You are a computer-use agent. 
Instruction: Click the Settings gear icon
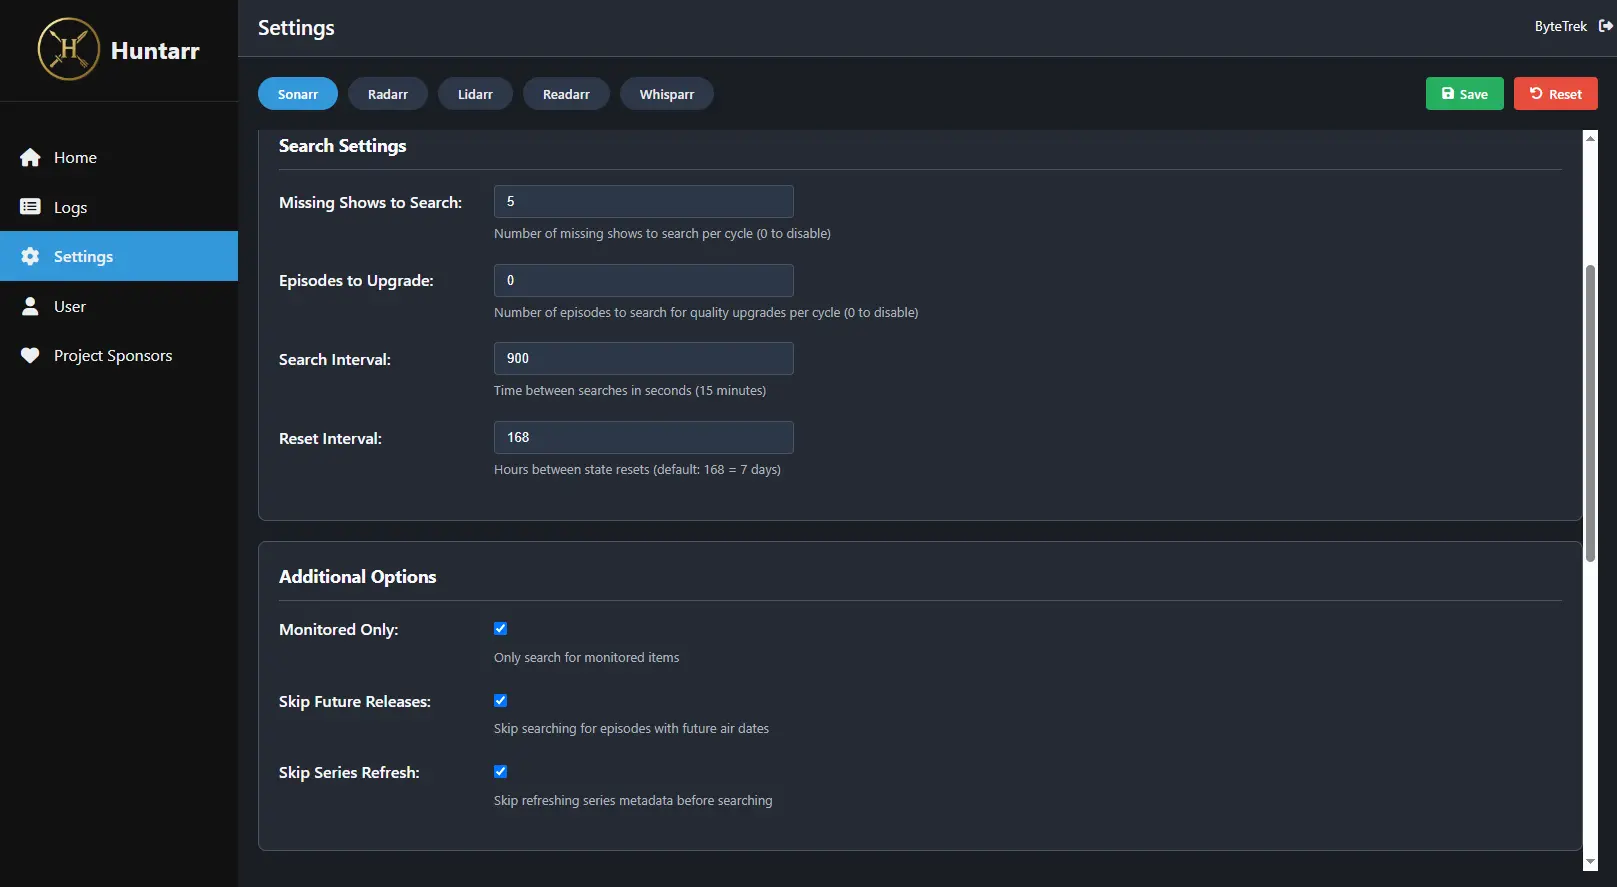[x=30, y=257]
